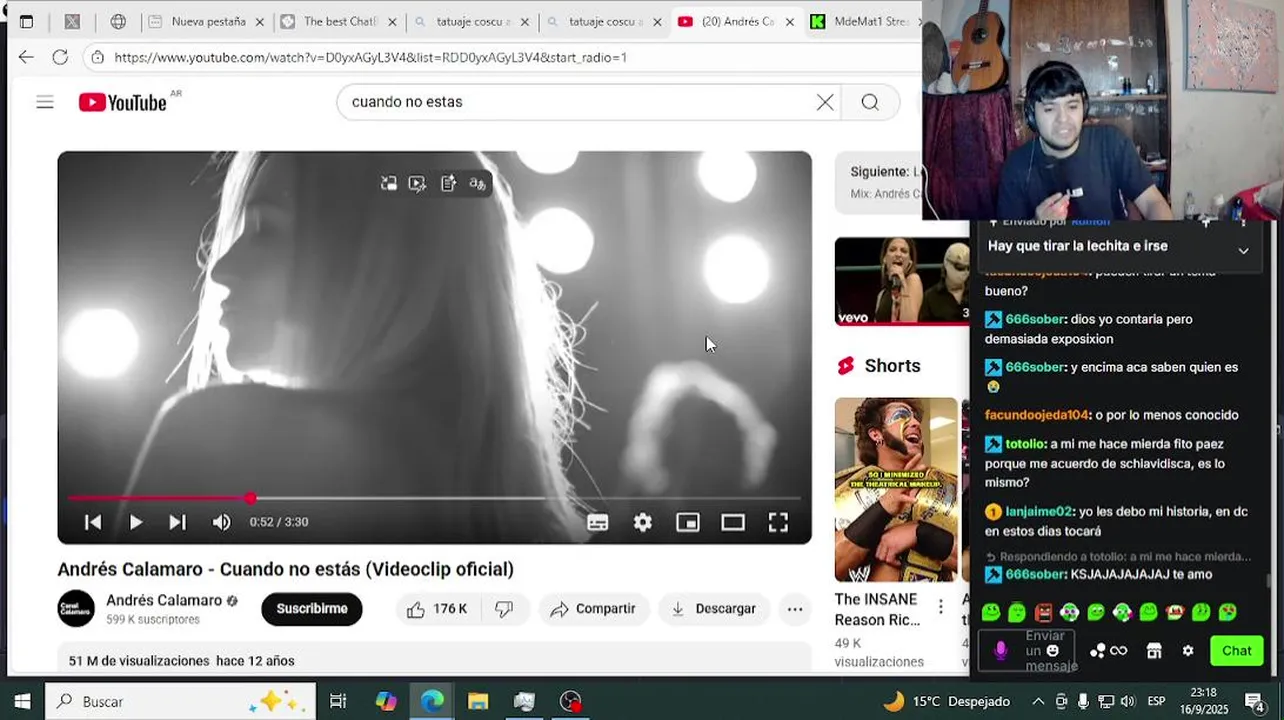Play the video with the play button

pos(135,522)
